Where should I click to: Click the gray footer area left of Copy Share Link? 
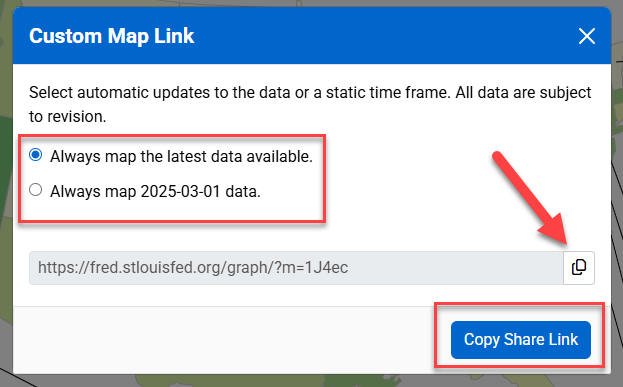222,340
